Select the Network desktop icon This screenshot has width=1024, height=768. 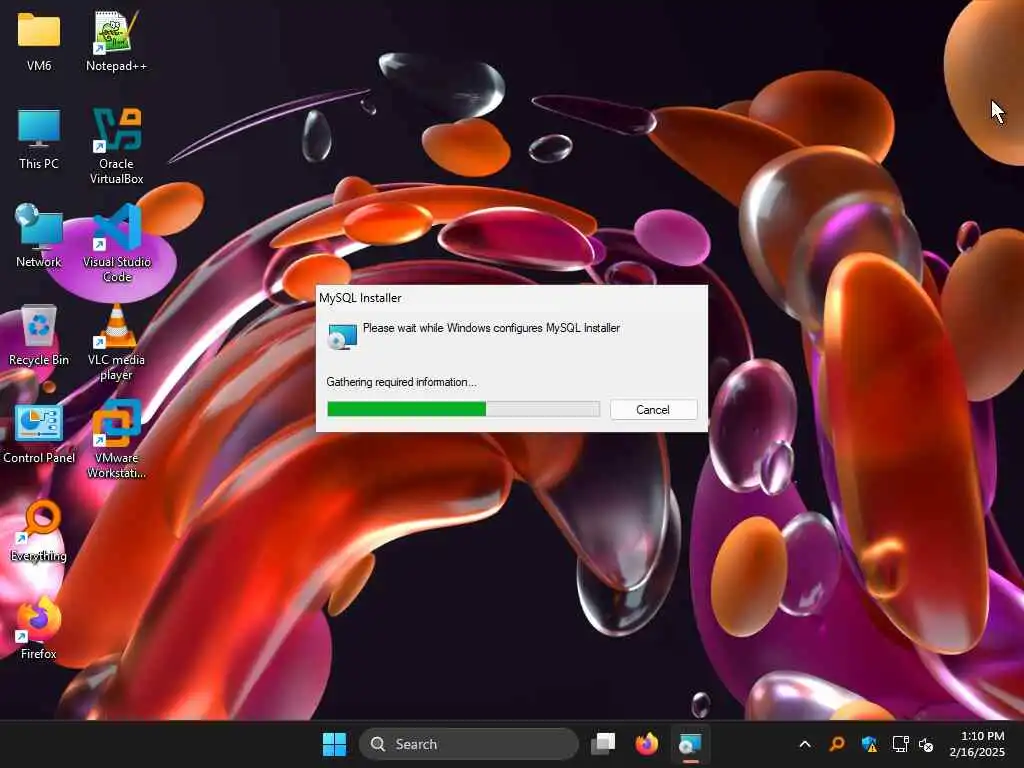click(x=39, y=236)
